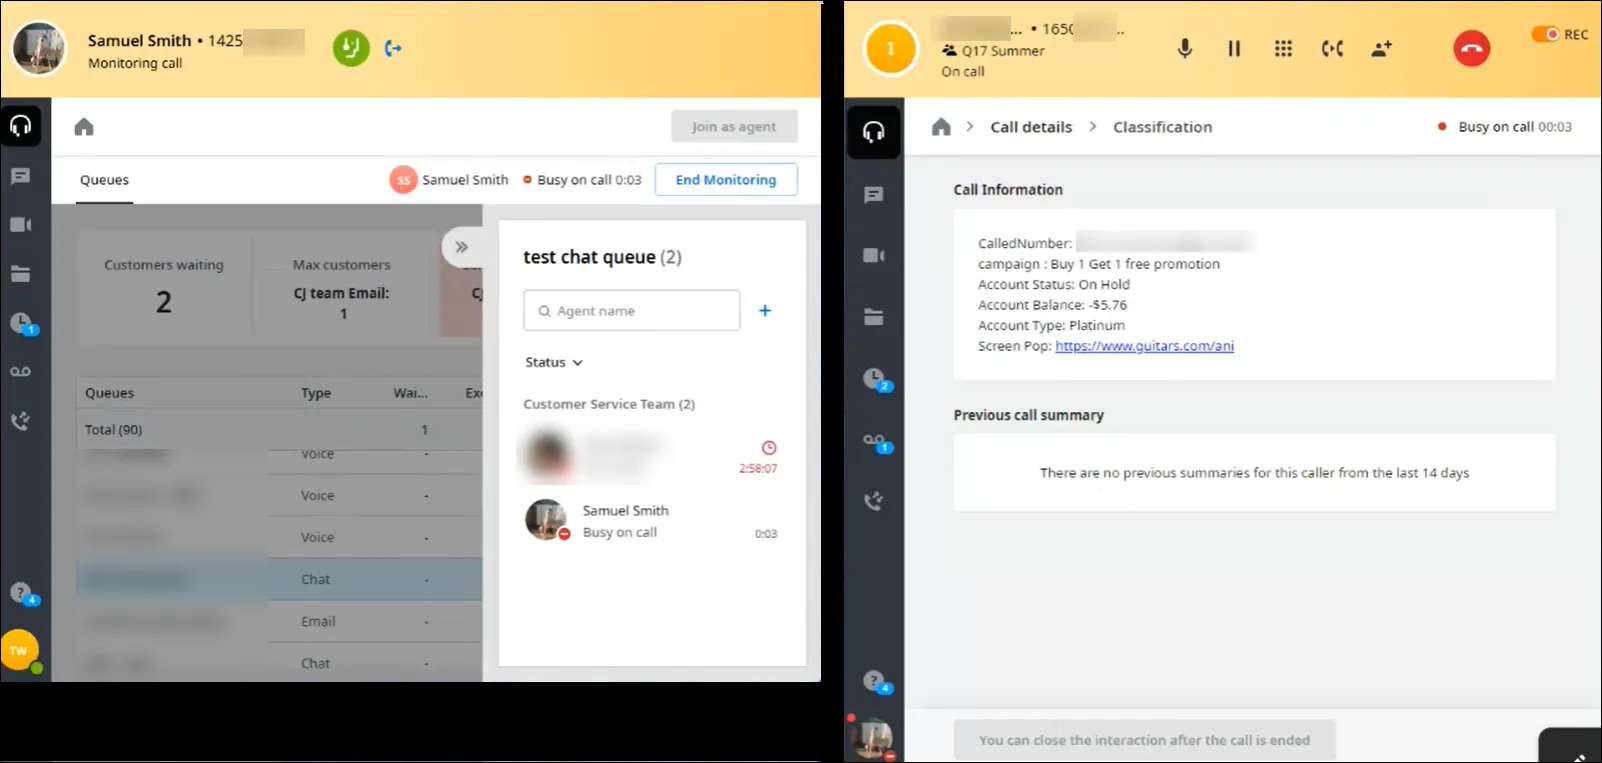The image size is (1602, 763).
Task: Put the call on hold with pause icon
Action: click(x=1234, y=48)
